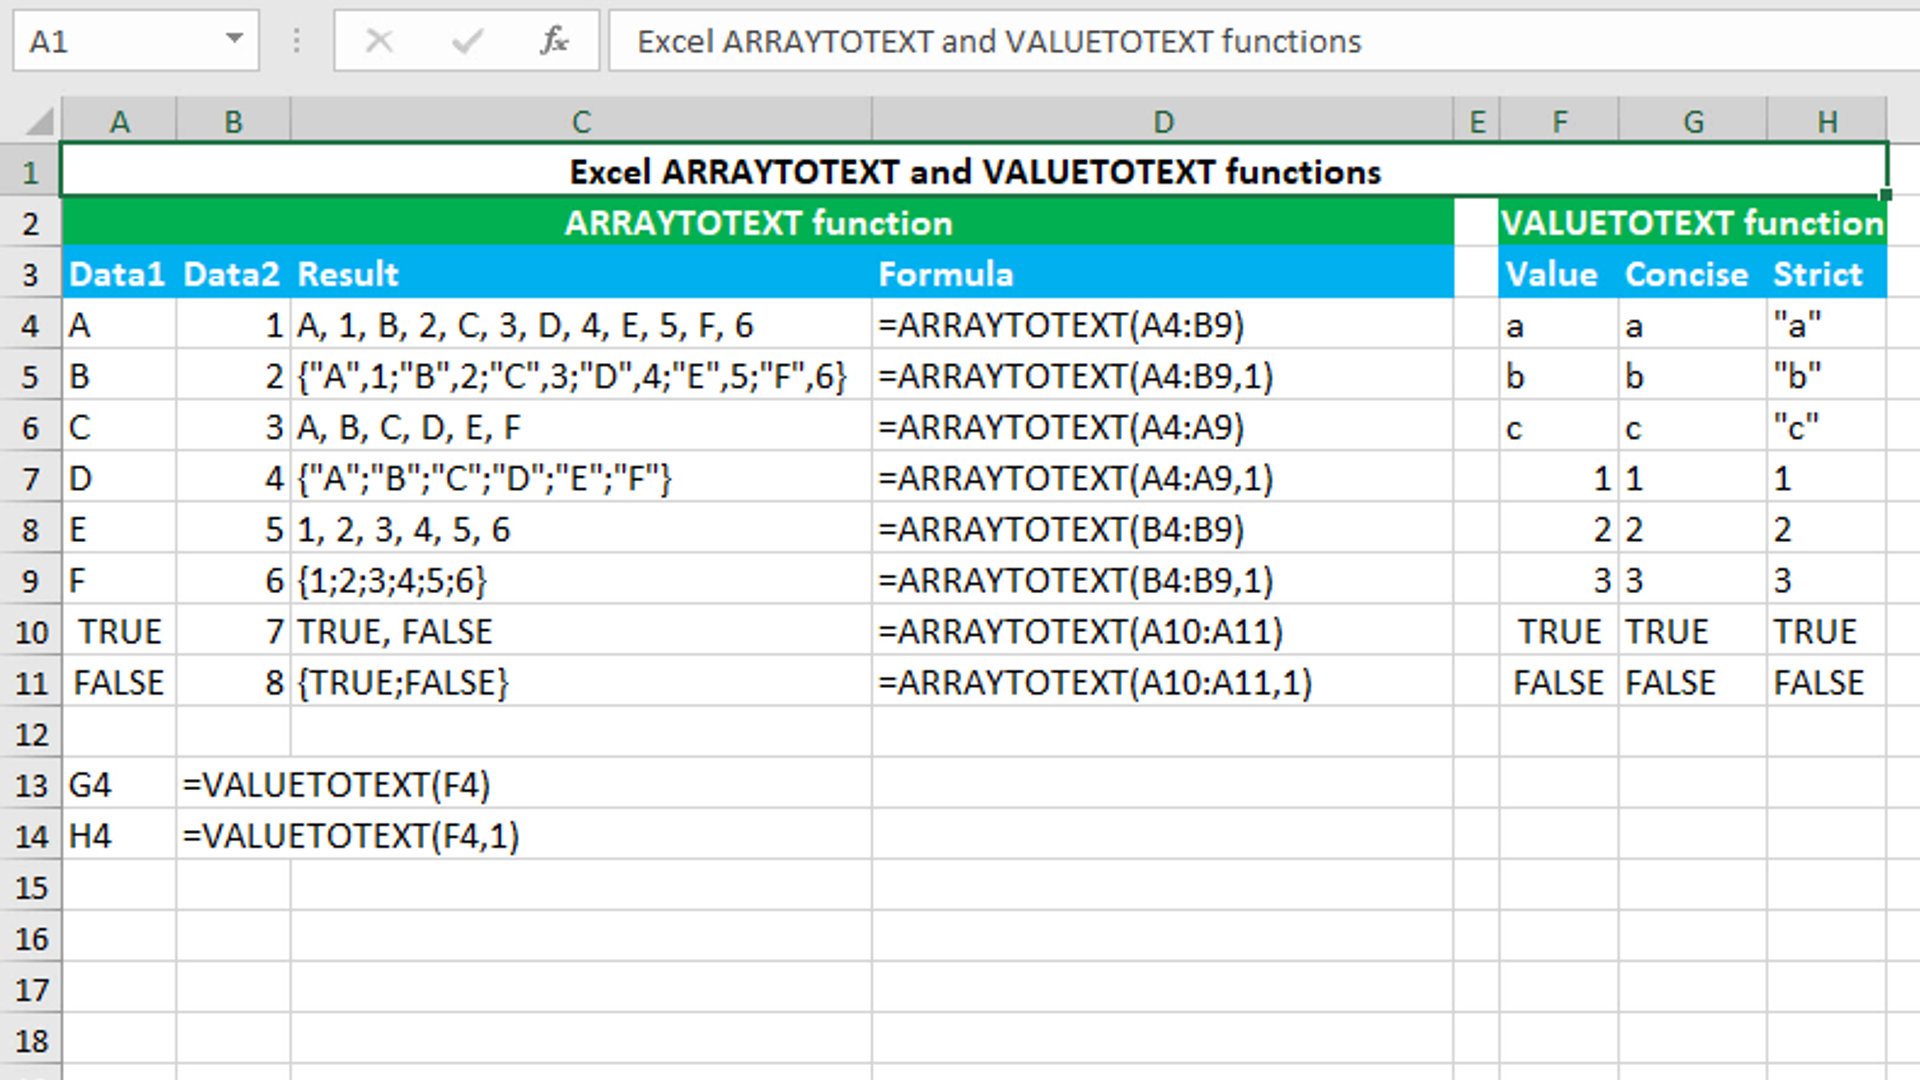Click the 'Value' heading cell
The width and height of the screenshot is (1920, 1080).
pos(1559,274)
